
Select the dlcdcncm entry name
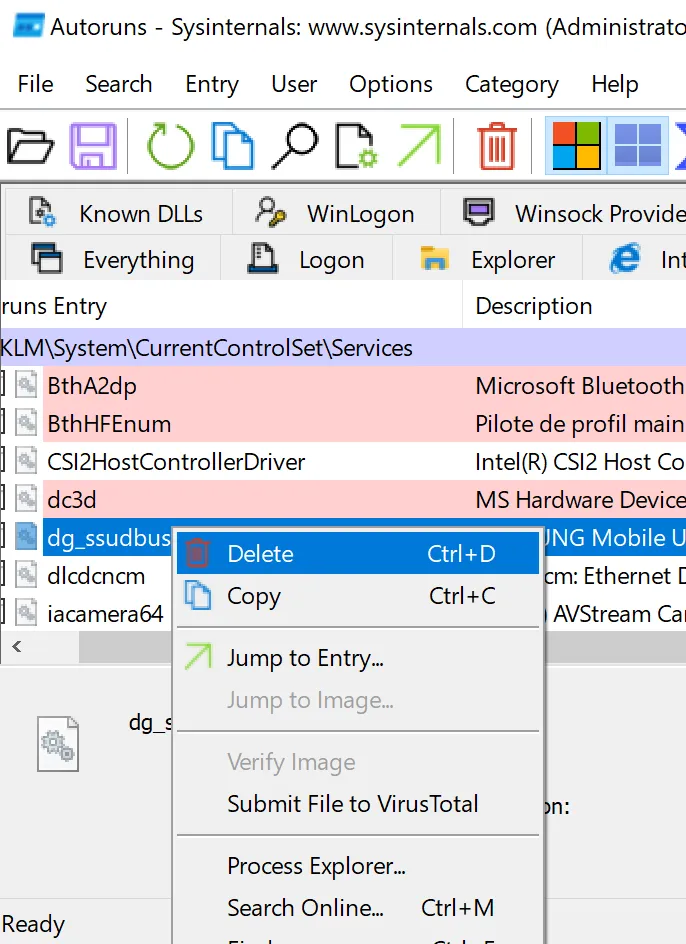pos(96,576)
